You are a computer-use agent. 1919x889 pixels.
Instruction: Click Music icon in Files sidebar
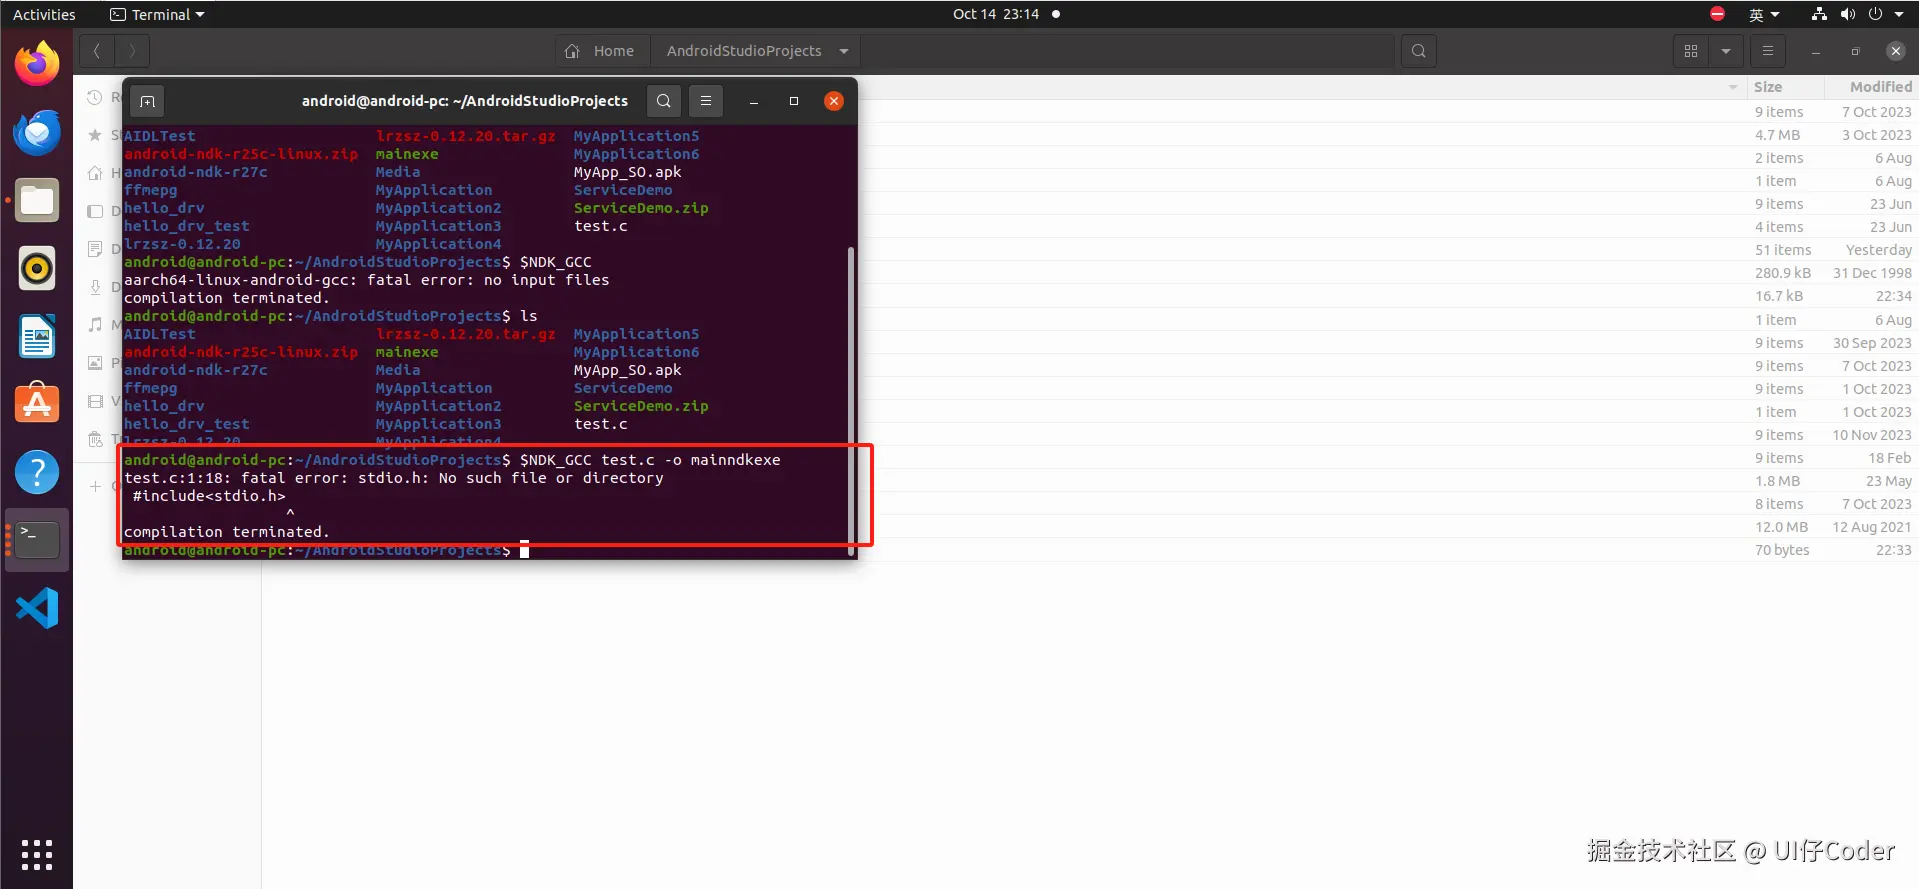(95, 324)
